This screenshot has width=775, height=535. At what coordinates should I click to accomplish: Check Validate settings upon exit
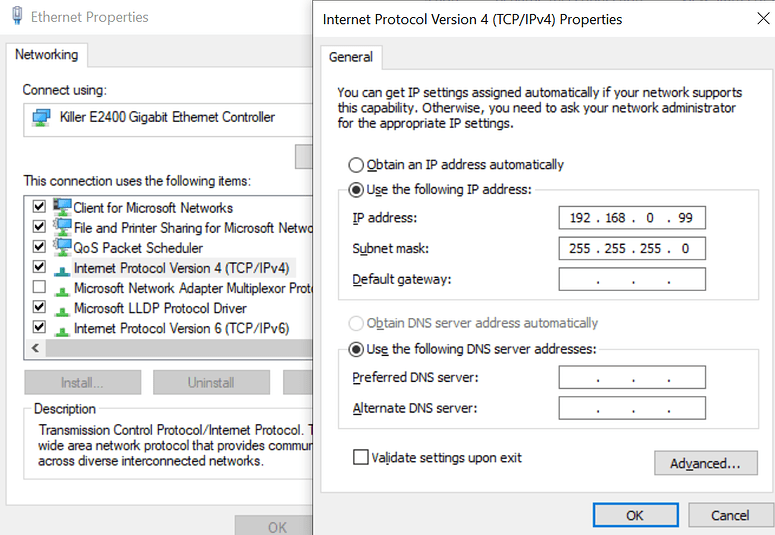pyautogui.click(x=361, y=458)
